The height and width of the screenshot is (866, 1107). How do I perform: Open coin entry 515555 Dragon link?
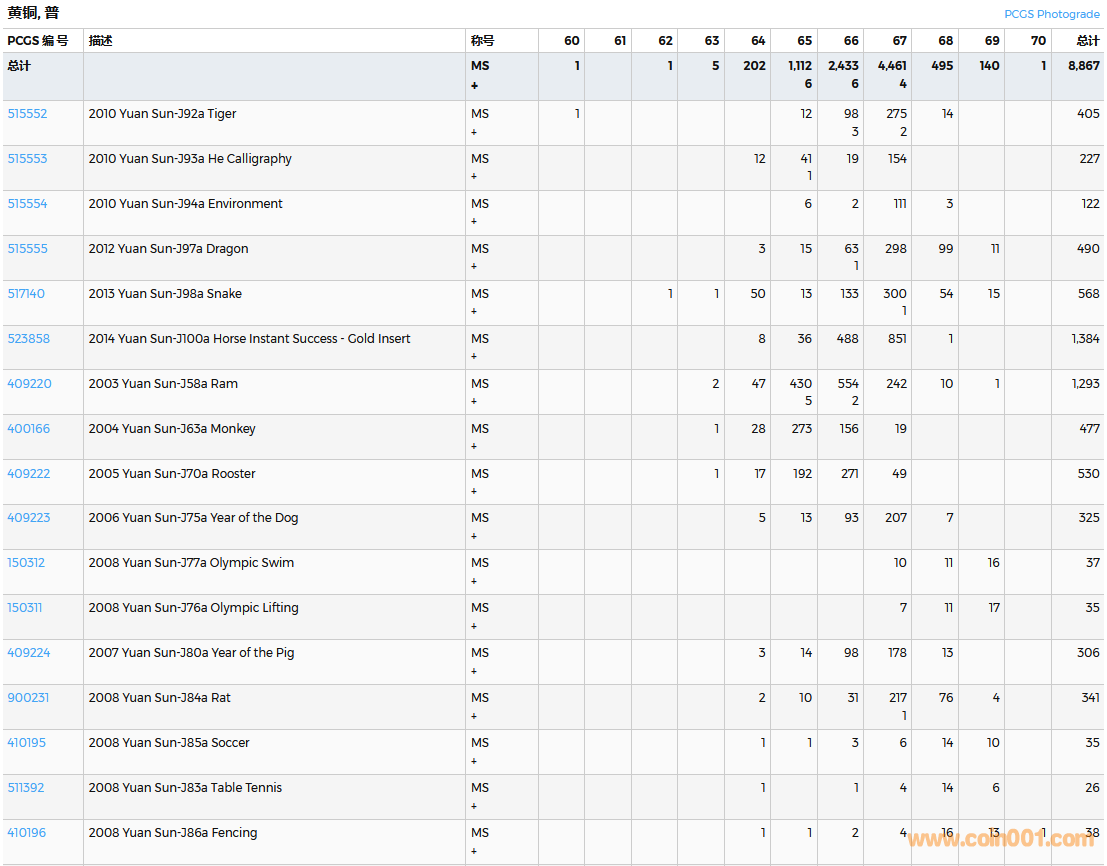(x=27, y=249)
